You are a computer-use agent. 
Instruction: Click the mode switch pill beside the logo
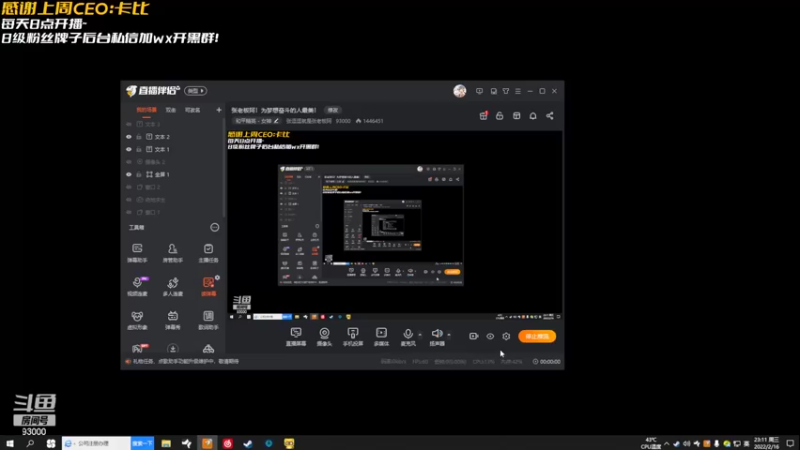point(195,91)
